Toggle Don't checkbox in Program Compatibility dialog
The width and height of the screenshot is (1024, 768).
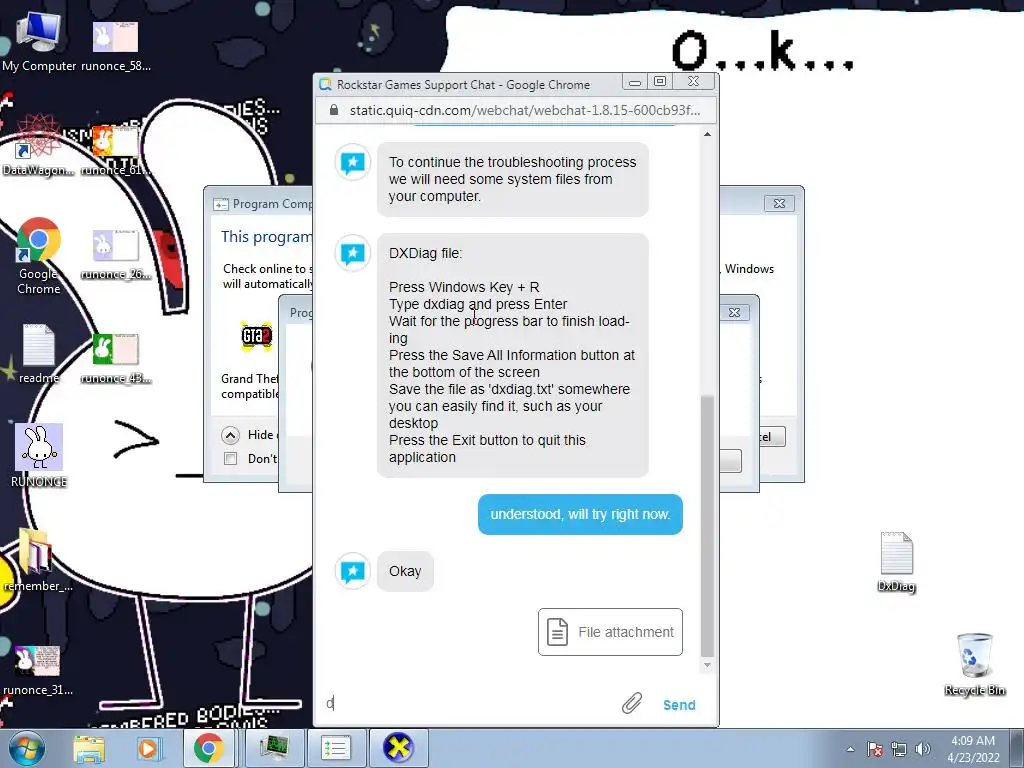(x=231, y=458)
